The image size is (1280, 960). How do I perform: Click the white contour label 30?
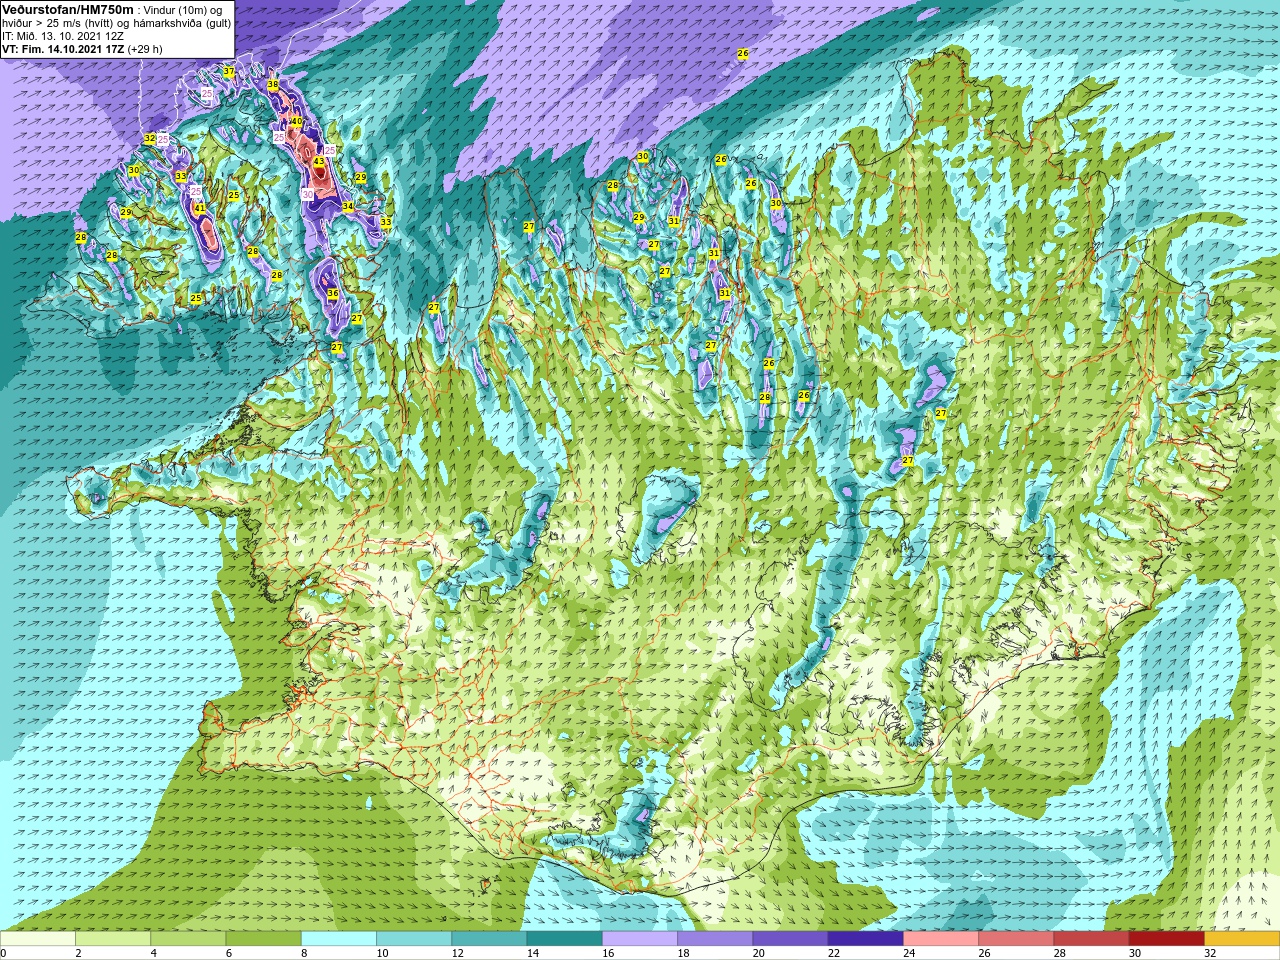click(x=308, y=194)
